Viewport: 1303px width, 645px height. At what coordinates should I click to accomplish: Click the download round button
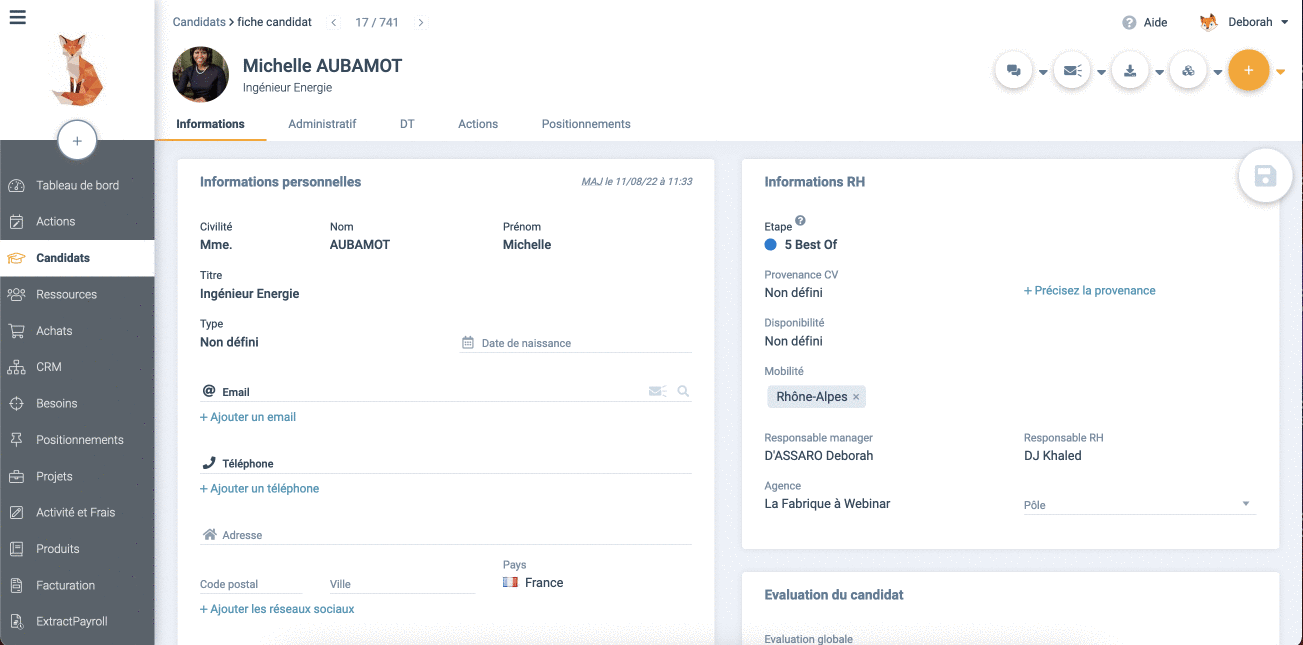coord(1130,71)
